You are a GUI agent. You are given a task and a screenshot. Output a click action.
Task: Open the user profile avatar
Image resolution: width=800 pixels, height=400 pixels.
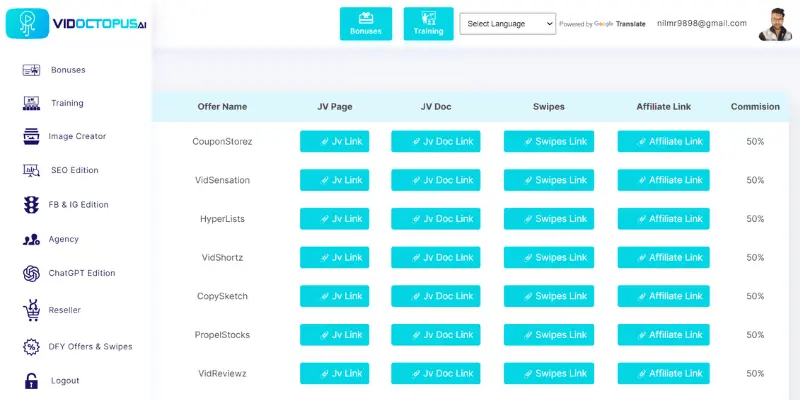pos(776,24)
